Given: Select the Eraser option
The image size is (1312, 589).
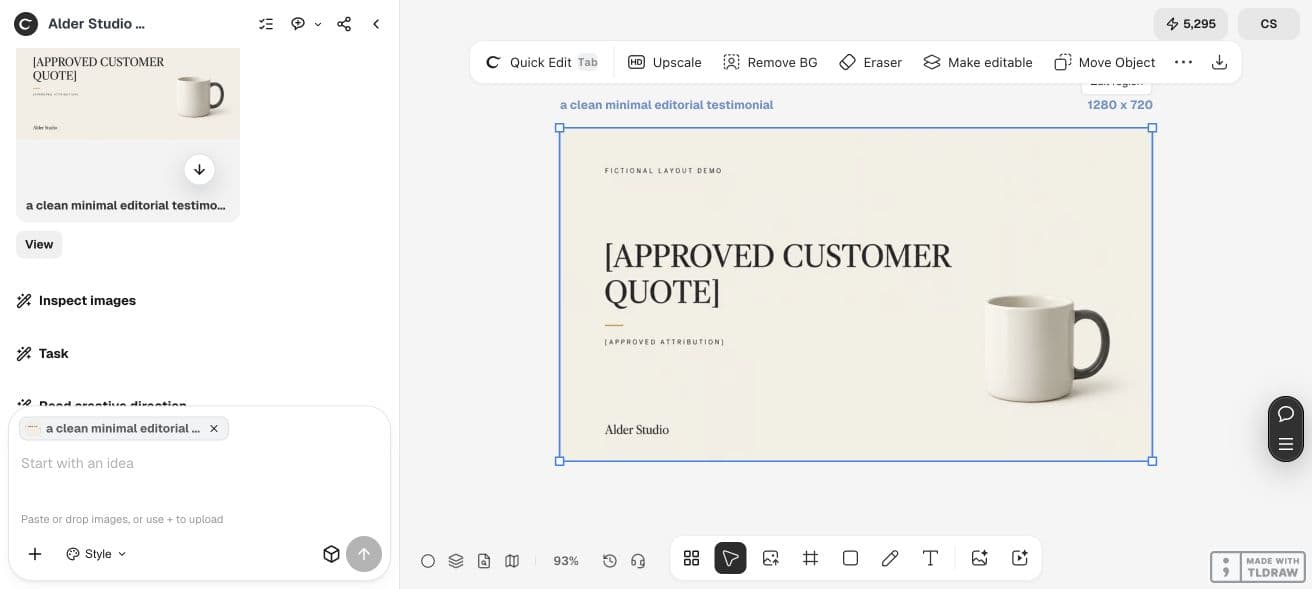Looking at the screenshot, I should pyautogui.click(x=870, y=62).
